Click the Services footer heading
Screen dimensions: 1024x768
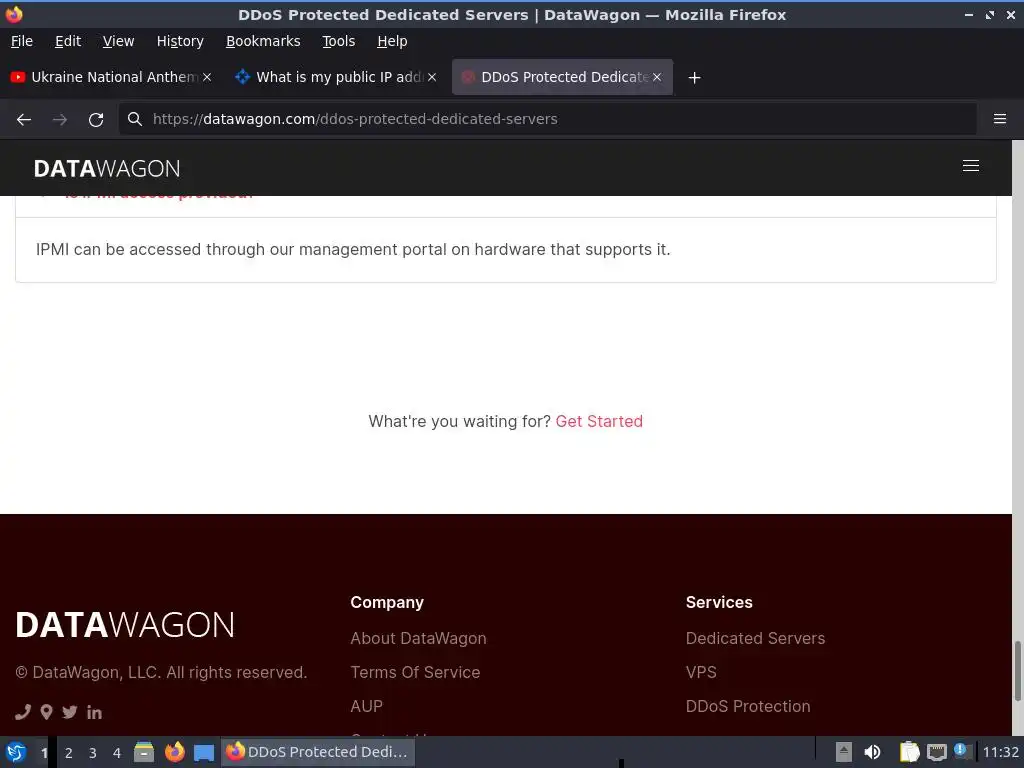pyautogui.click(x=719, y=602)
